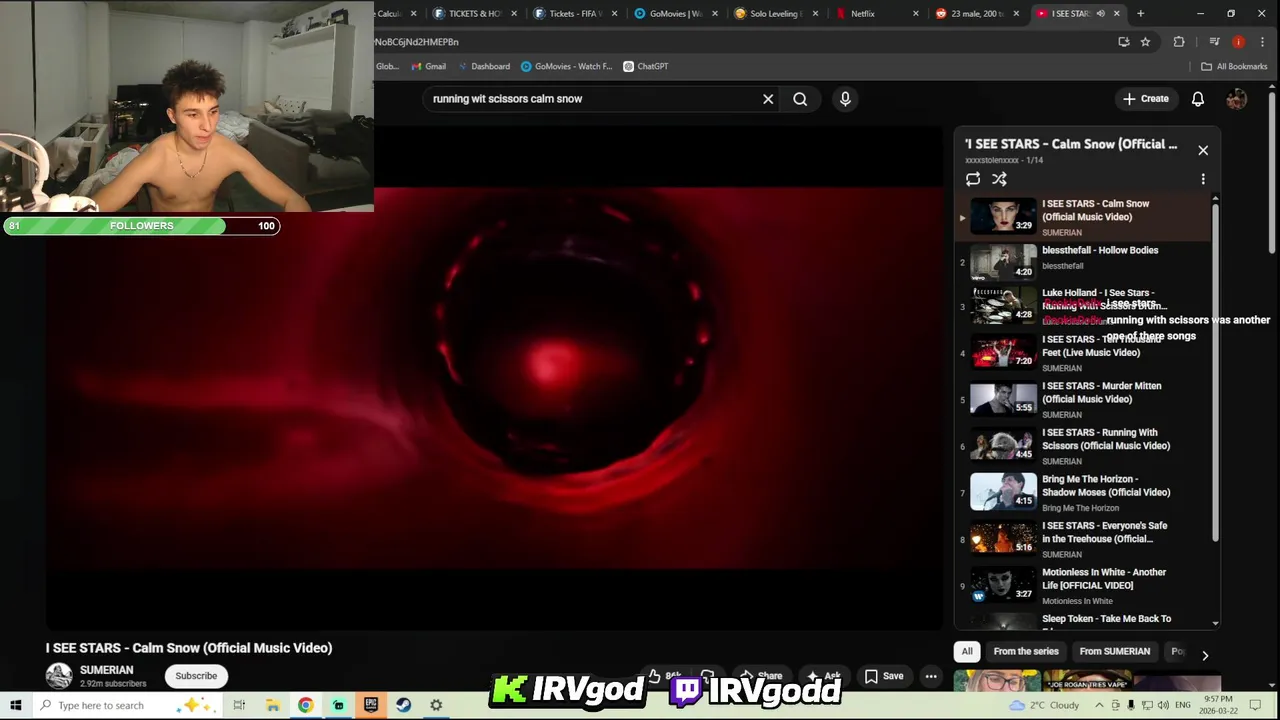Open Settings gear on the taskbar

(436, 705)
